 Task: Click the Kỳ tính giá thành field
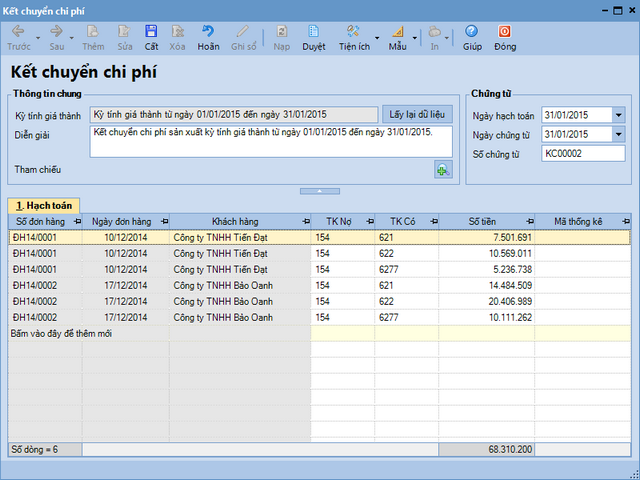234,115
